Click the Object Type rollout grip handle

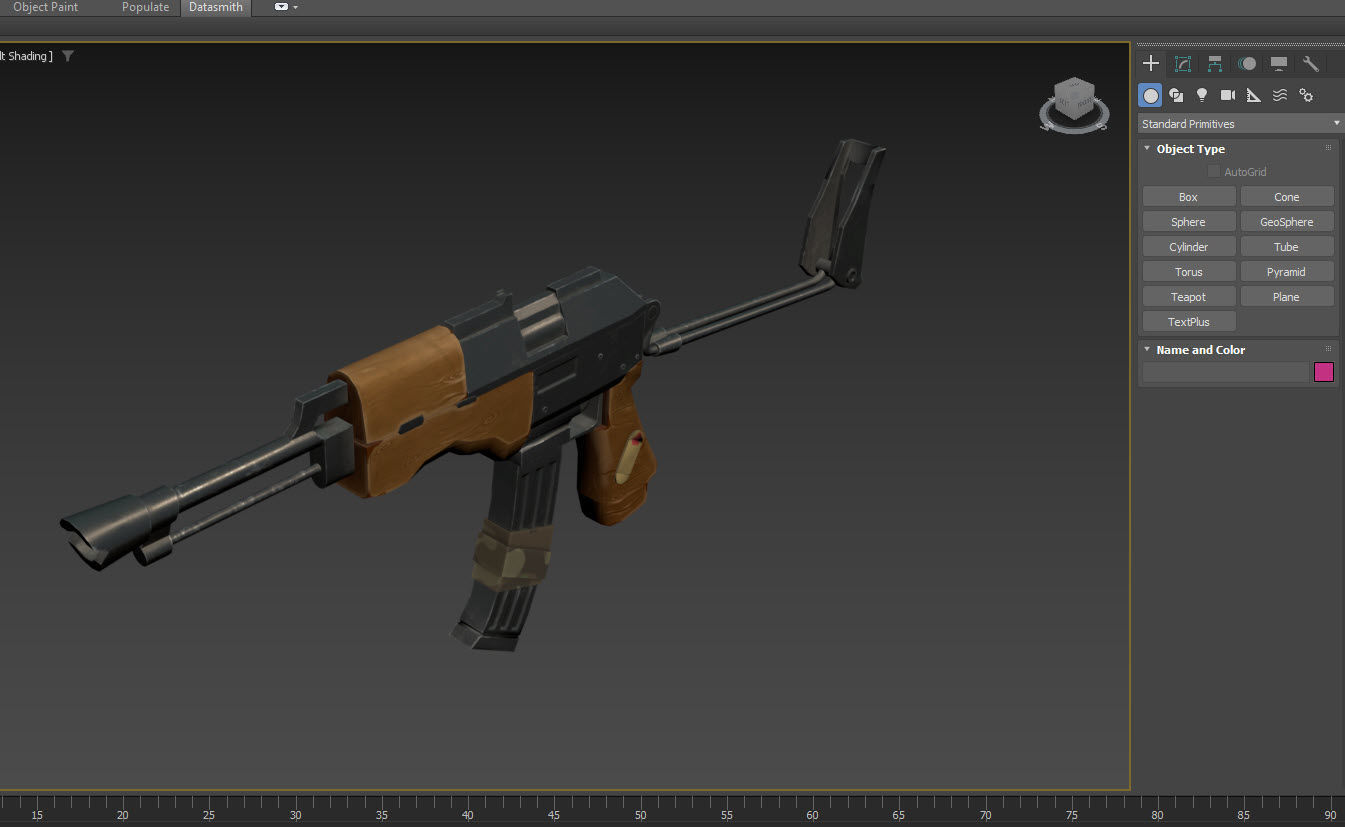pos(1328,148)
